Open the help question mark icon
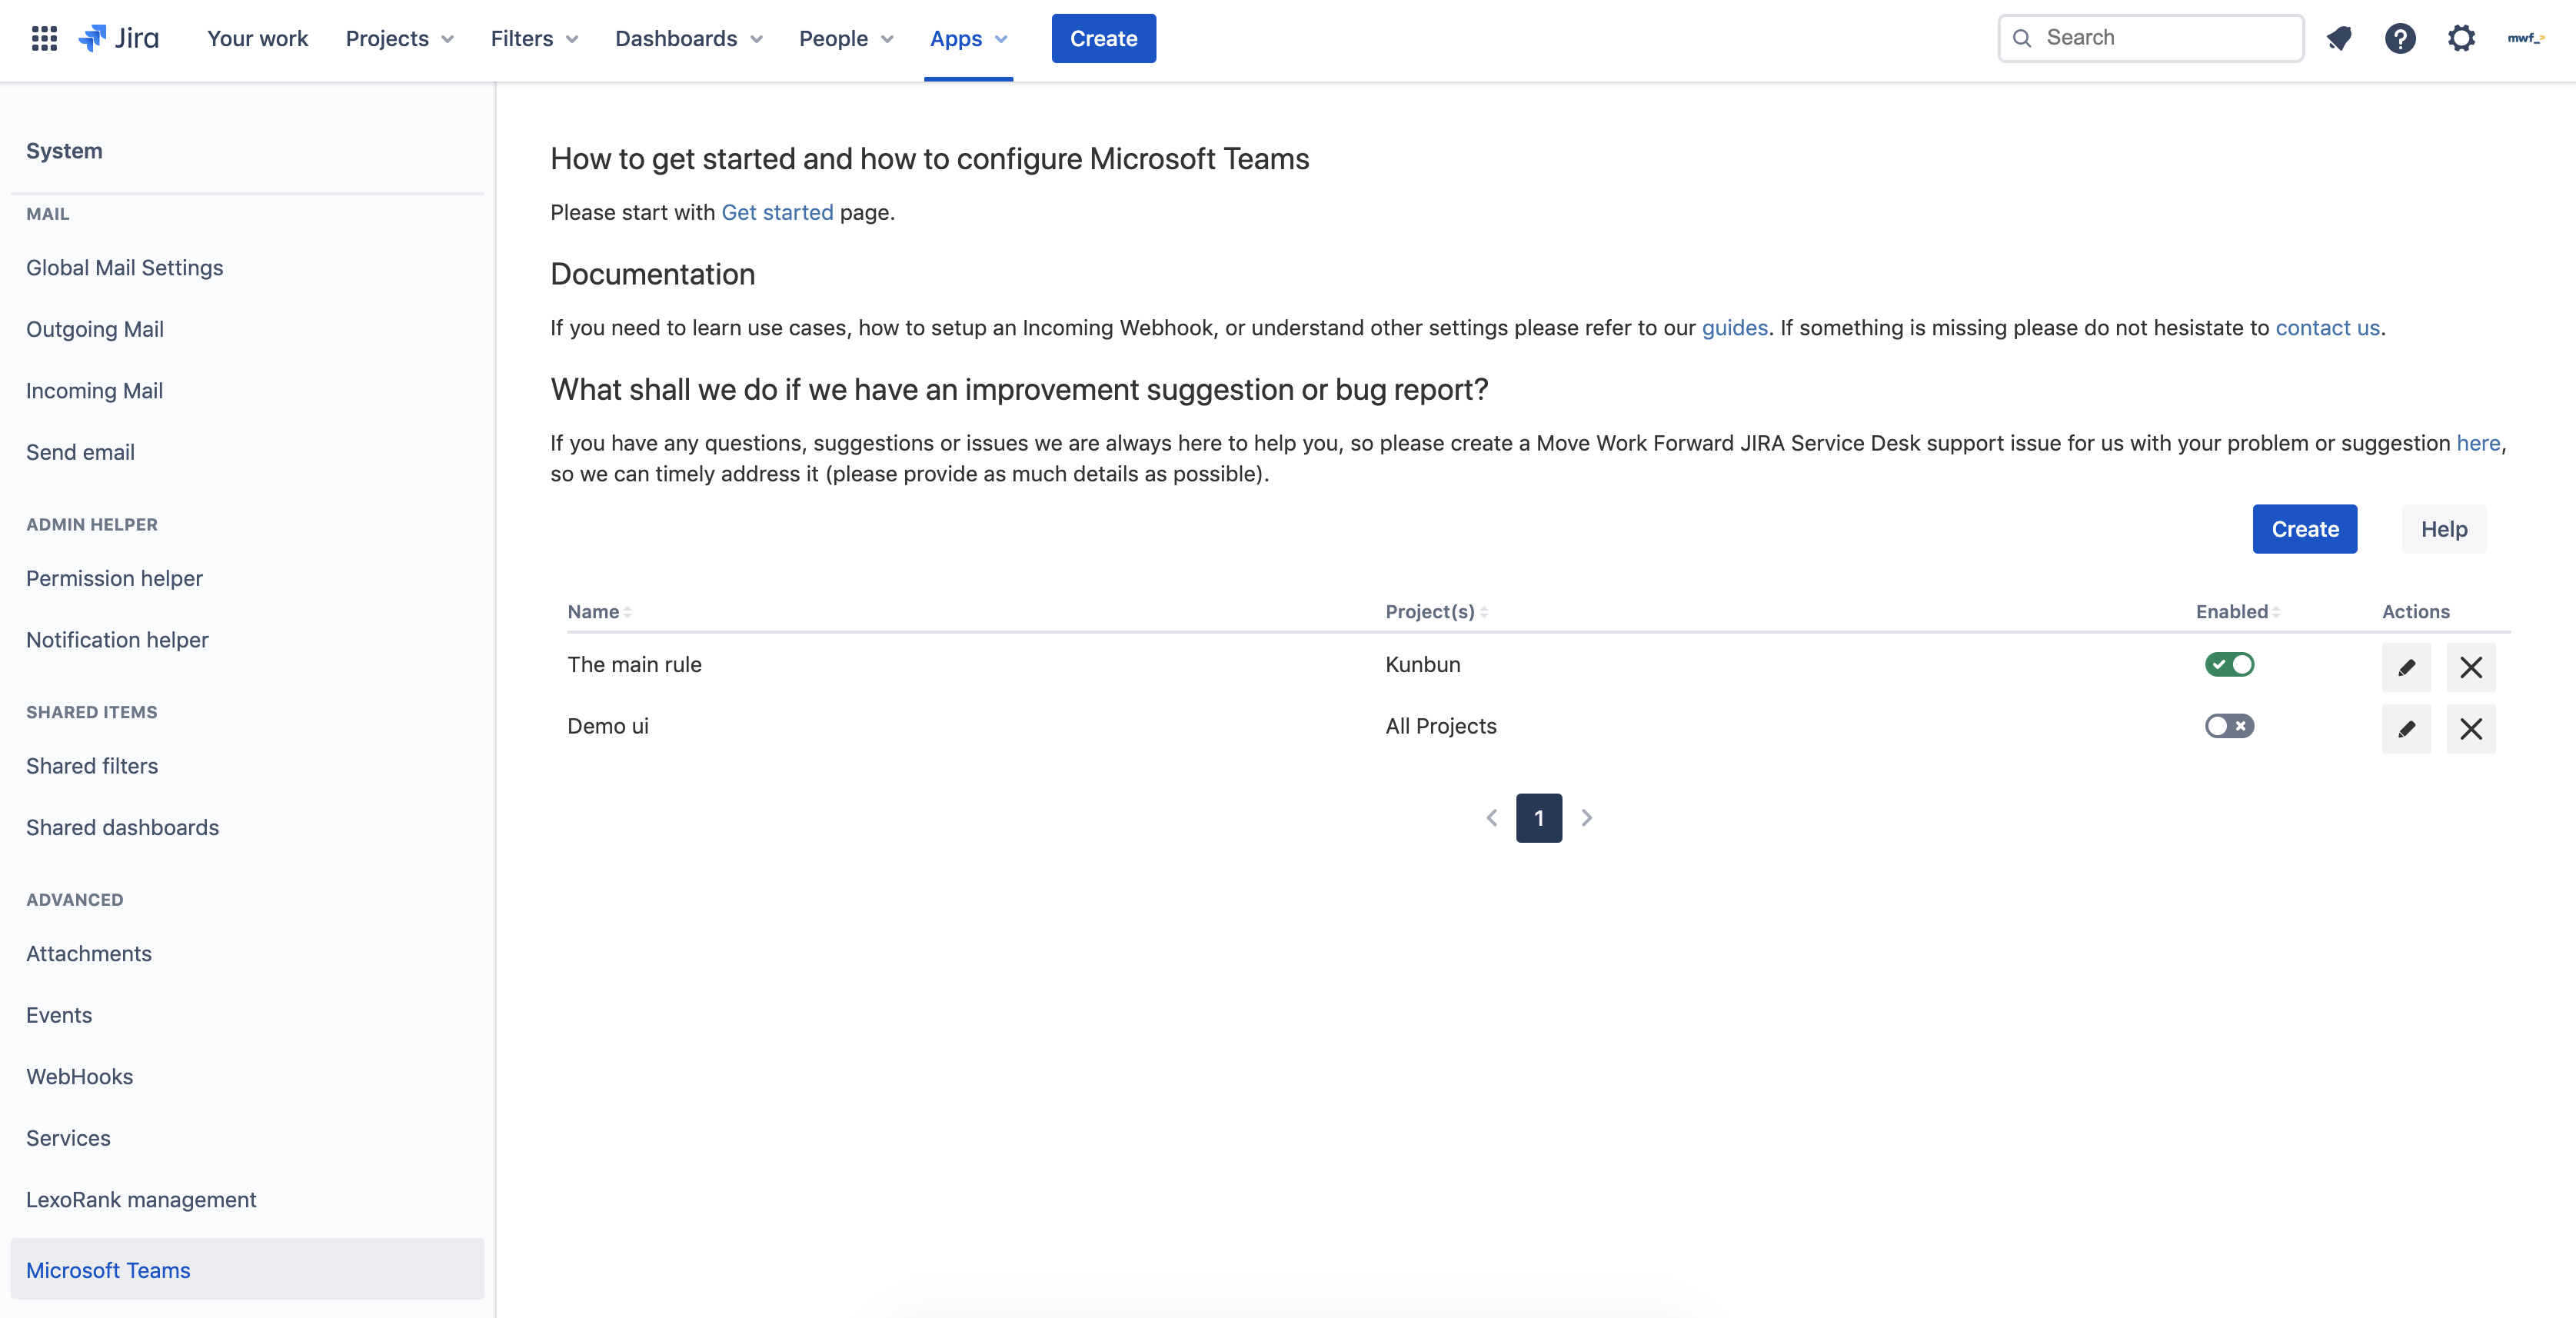2576x1318 pixels. point(2399,38)
